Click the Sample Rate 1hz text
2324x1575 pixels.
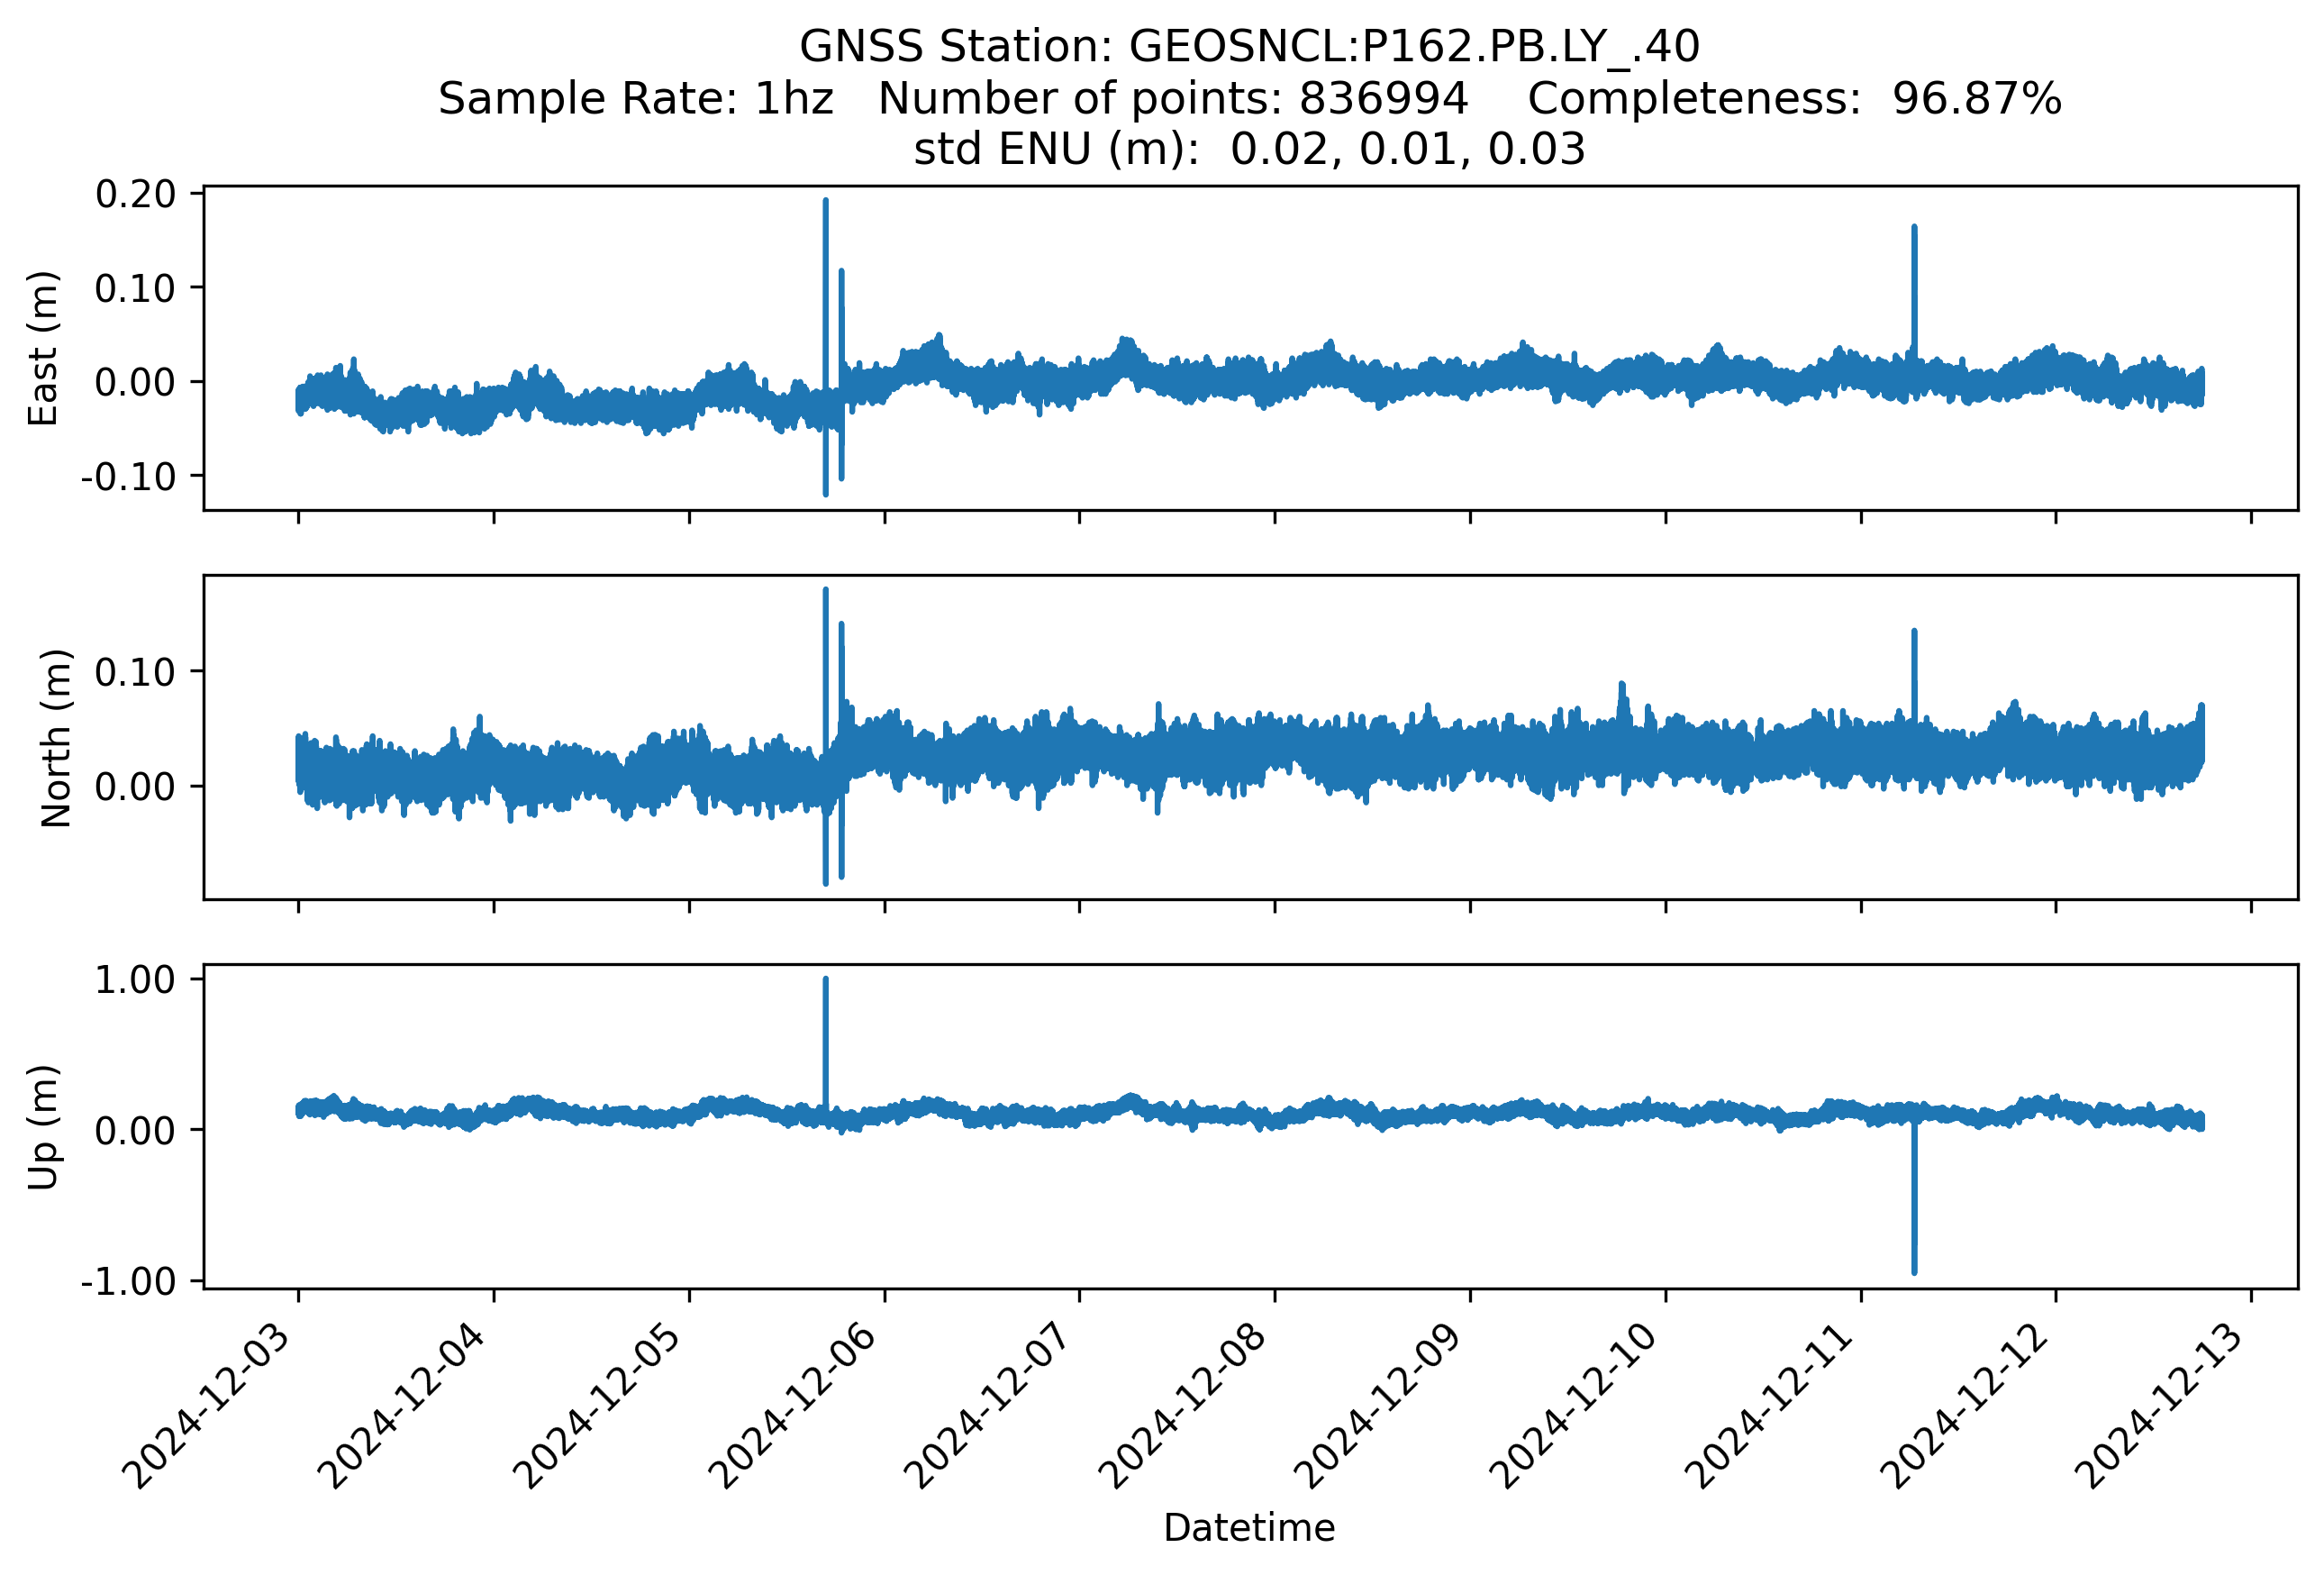point(636,99)
